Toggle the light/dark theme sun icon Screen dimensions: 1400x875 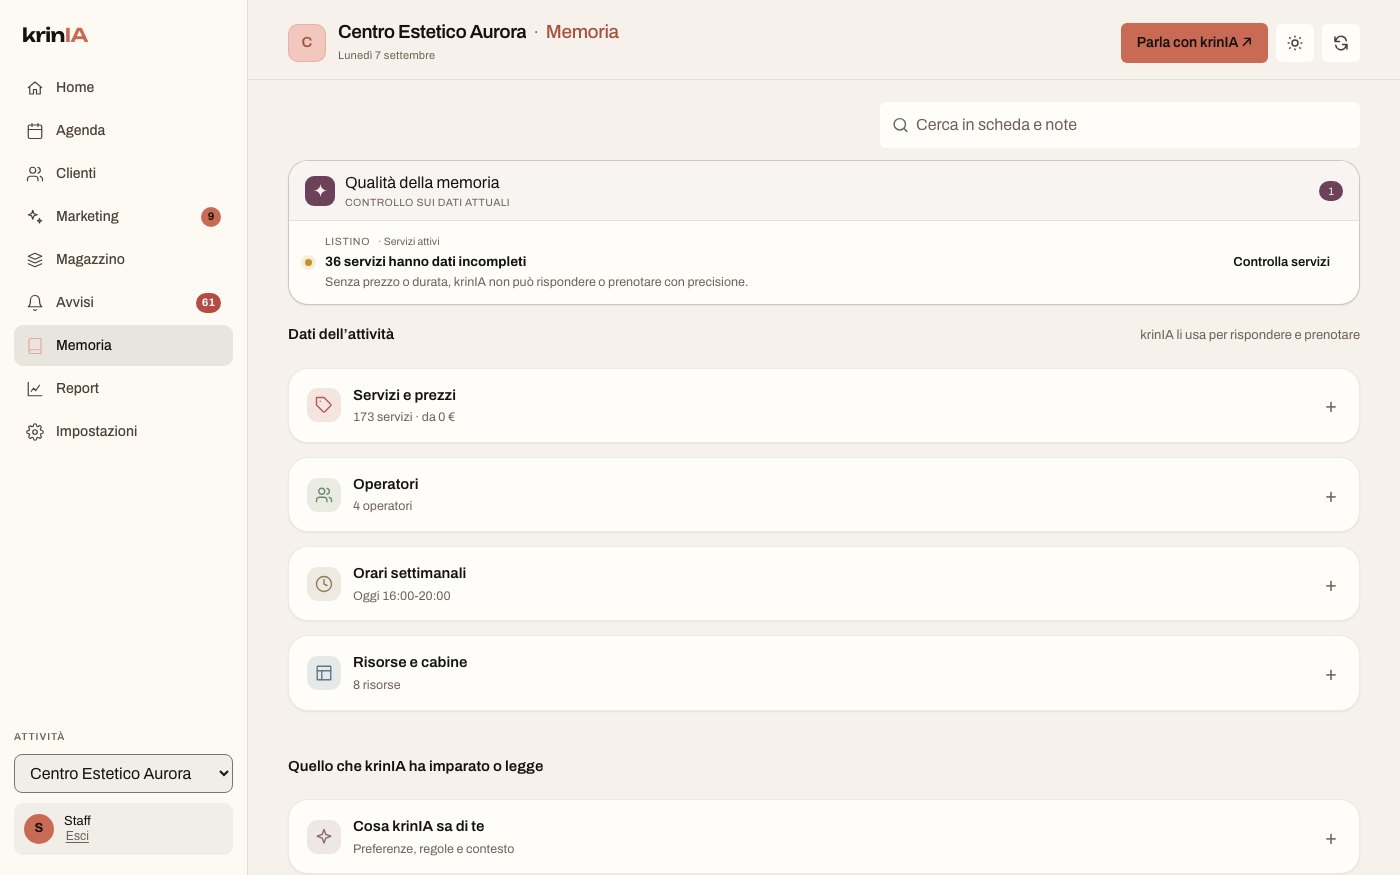coord(1295,43)
